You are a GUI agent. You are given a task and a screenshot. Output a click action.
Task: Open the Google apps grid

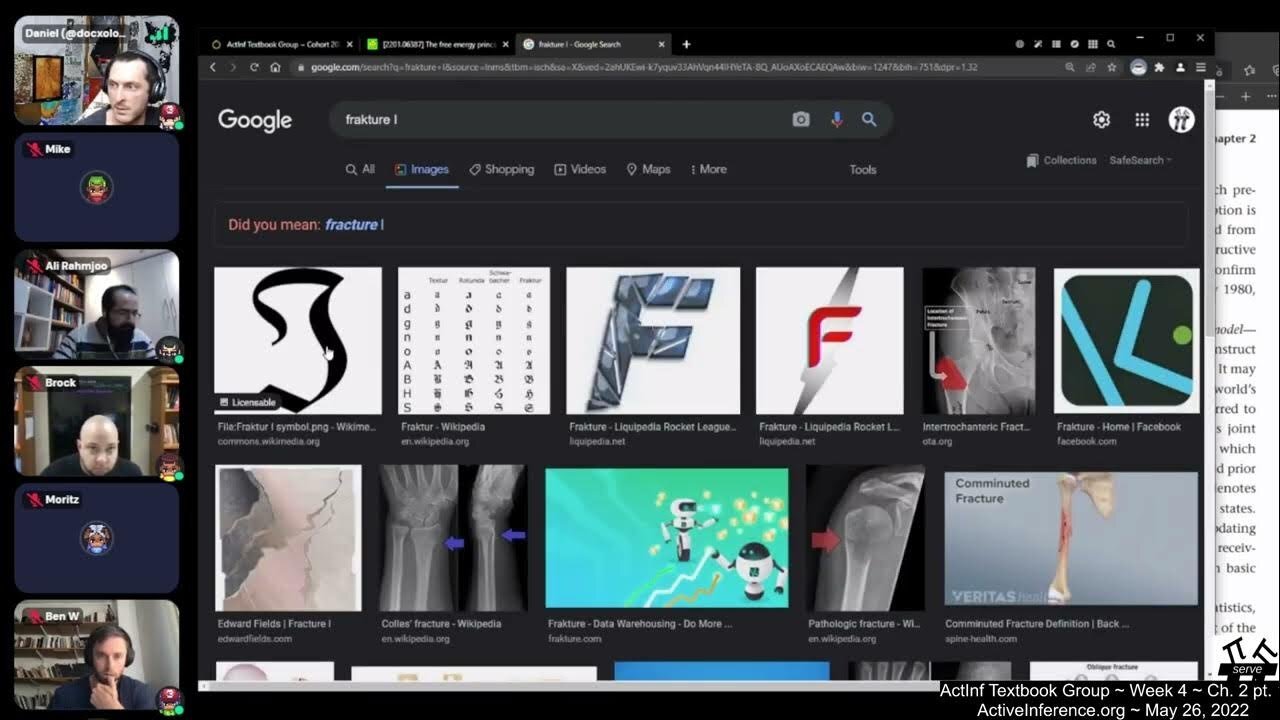(x=1142, y=120)
